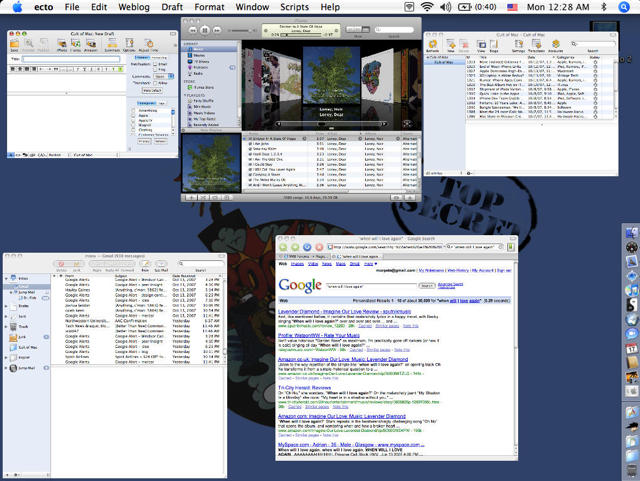
Task: Click the Spotlight magnifier in menu bar
Action: pos(625,7)
